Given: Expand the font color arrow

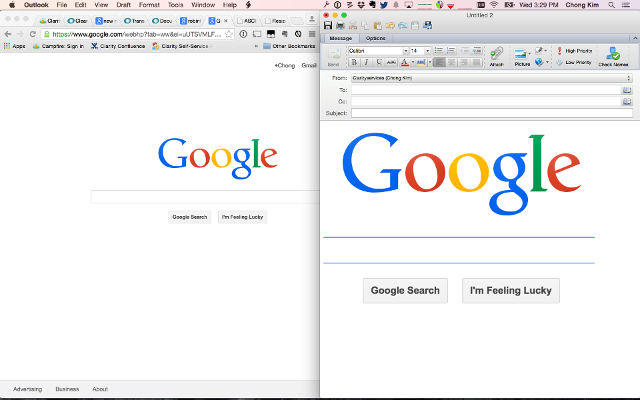Looking at the screenshot, I should tap(413, 62).
